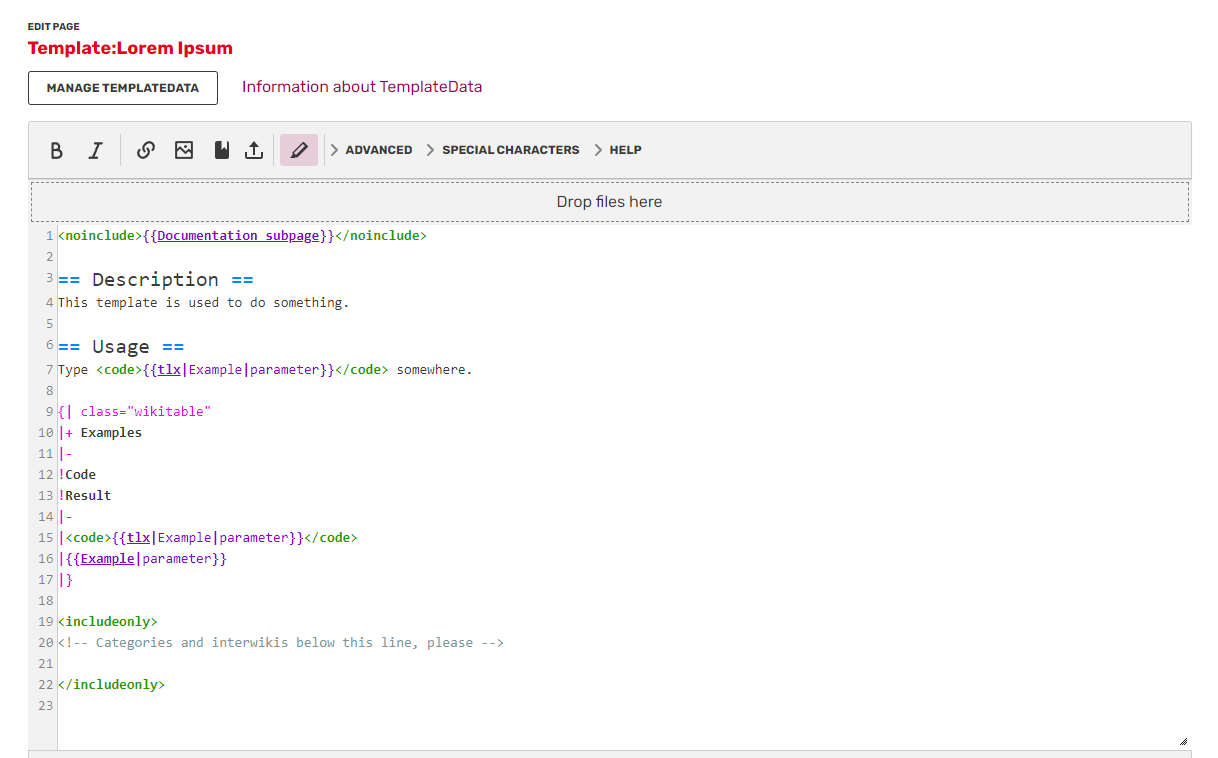Click the Categories and interwikis comment line

[x=281, y=643]
